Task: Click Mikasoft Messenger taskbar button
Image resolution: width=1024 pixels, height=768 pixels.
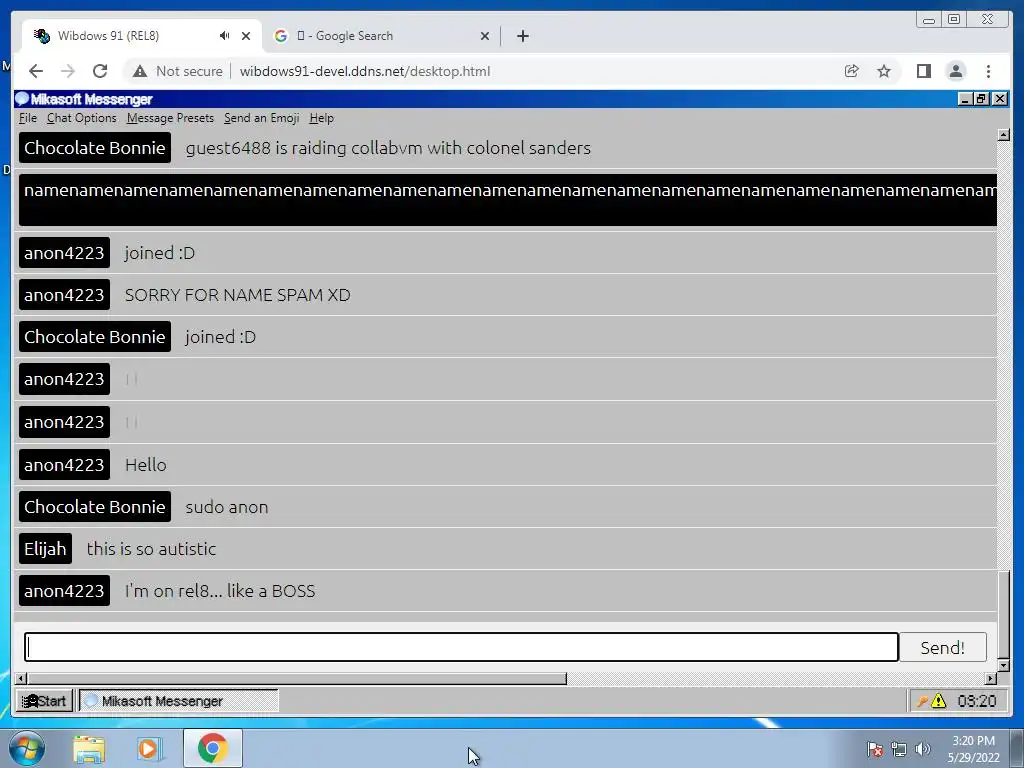Action: click(x=179, y=701)
